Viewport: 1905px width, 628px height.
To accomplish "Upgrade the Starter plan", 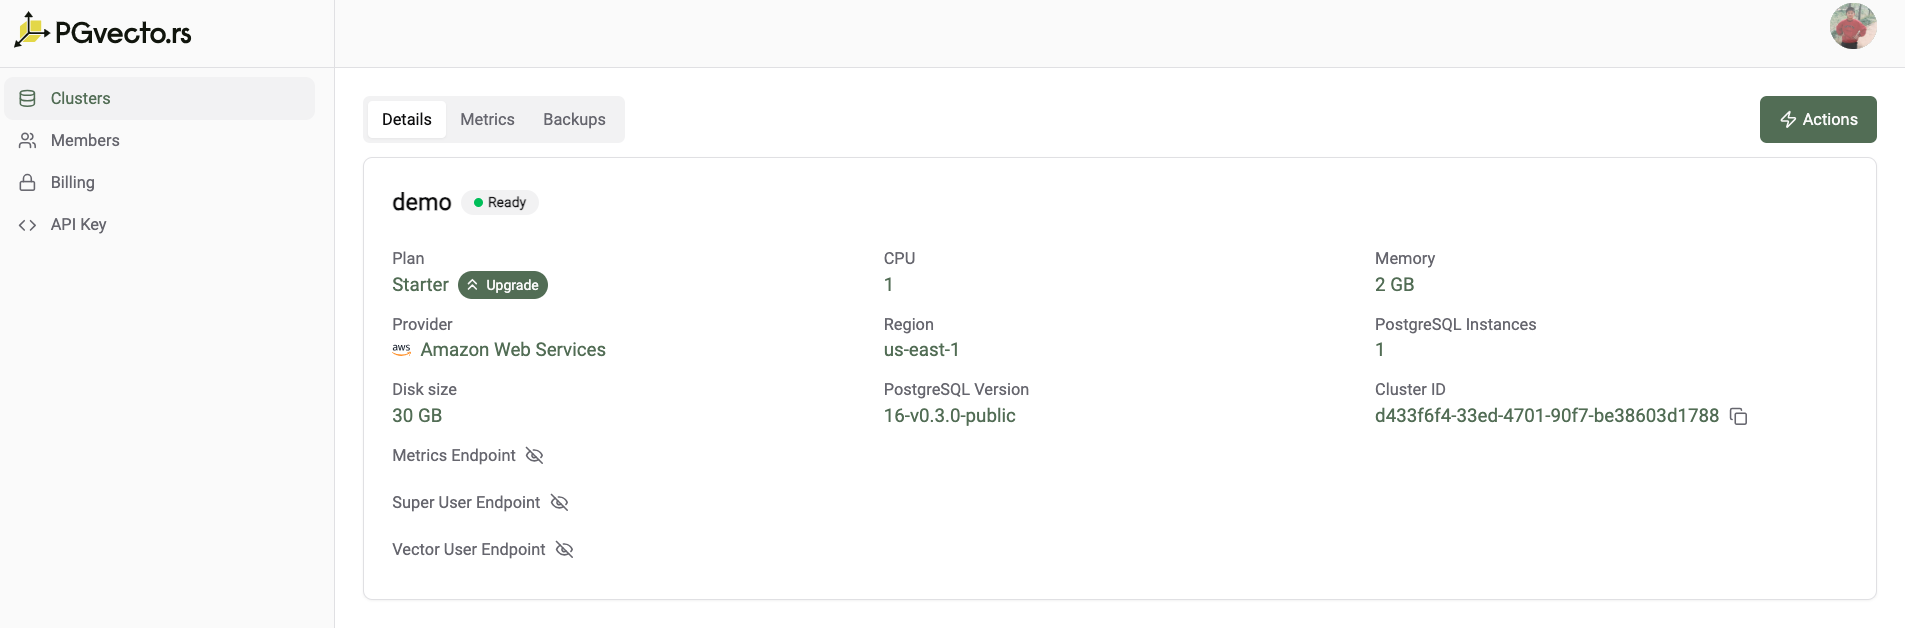I will click(503, 285).
